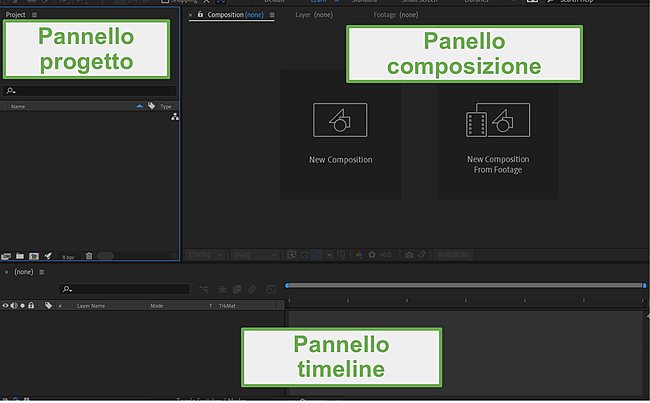The image size is (650, 403).
Task: Click the time navigator start handle
Action: pos(287,285)
